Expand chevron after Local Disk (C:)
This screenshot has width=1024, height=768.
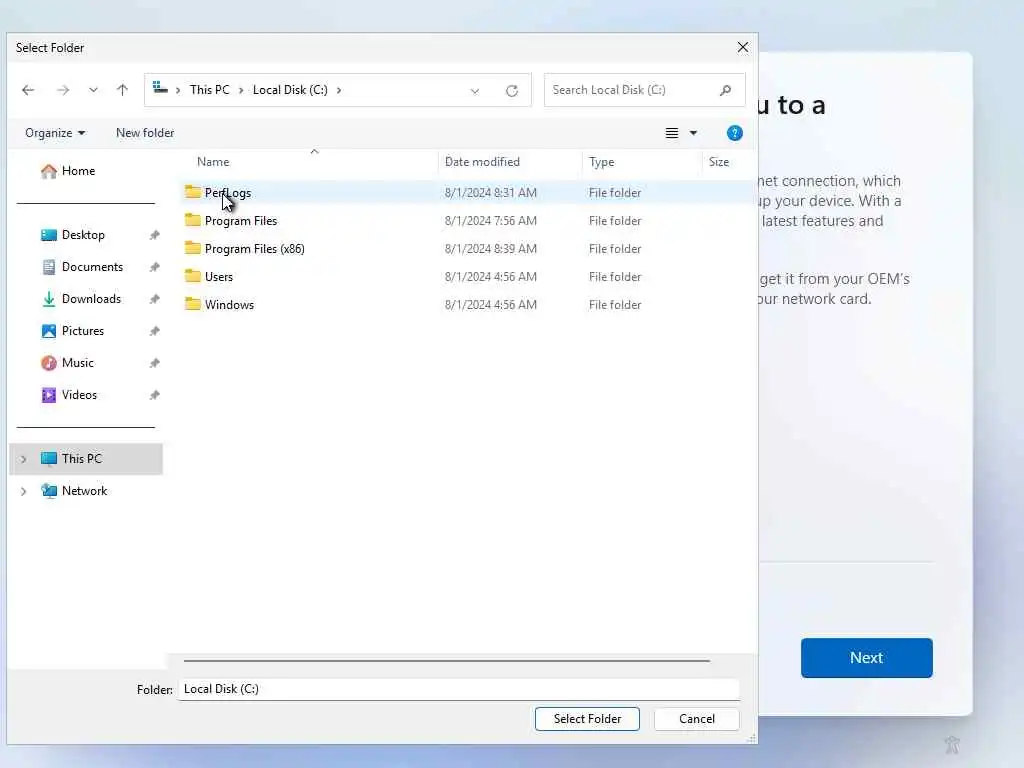339,90
